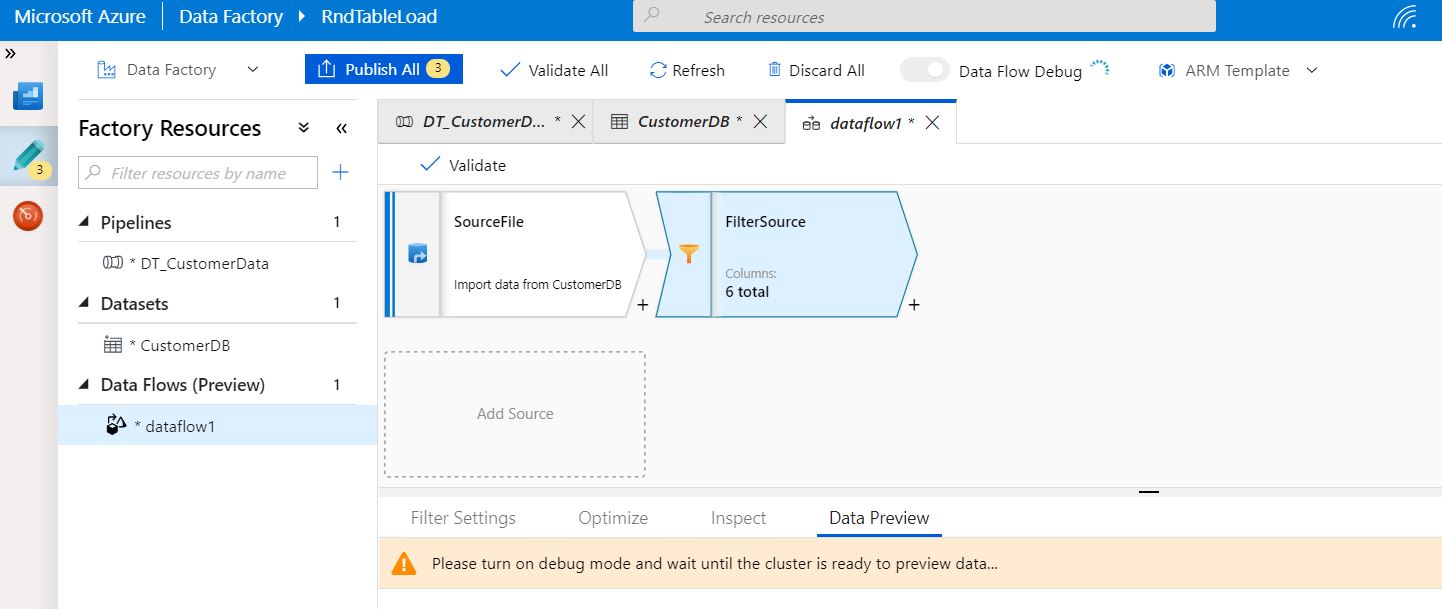The width and height of the screenshot is (1442, 609).
Task: Expand the left sidebar with double chevron
Action: point(10,53)
